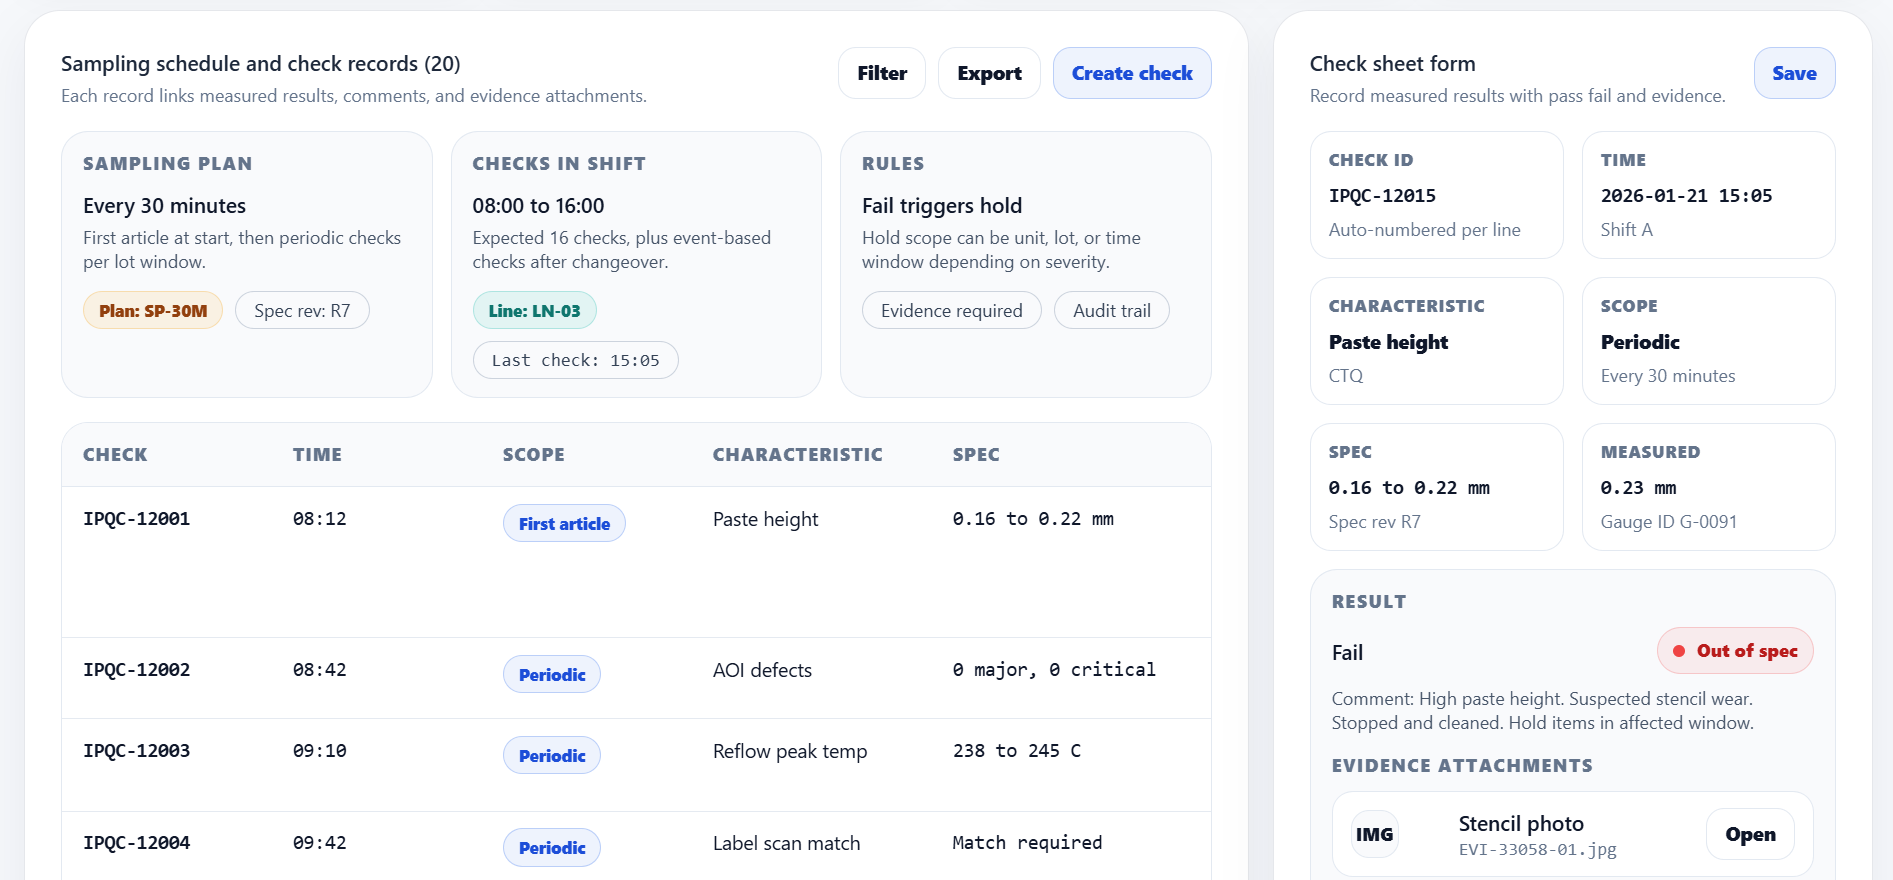Click the Create check button
1893x880 pixels.
tap(1131, 73)
